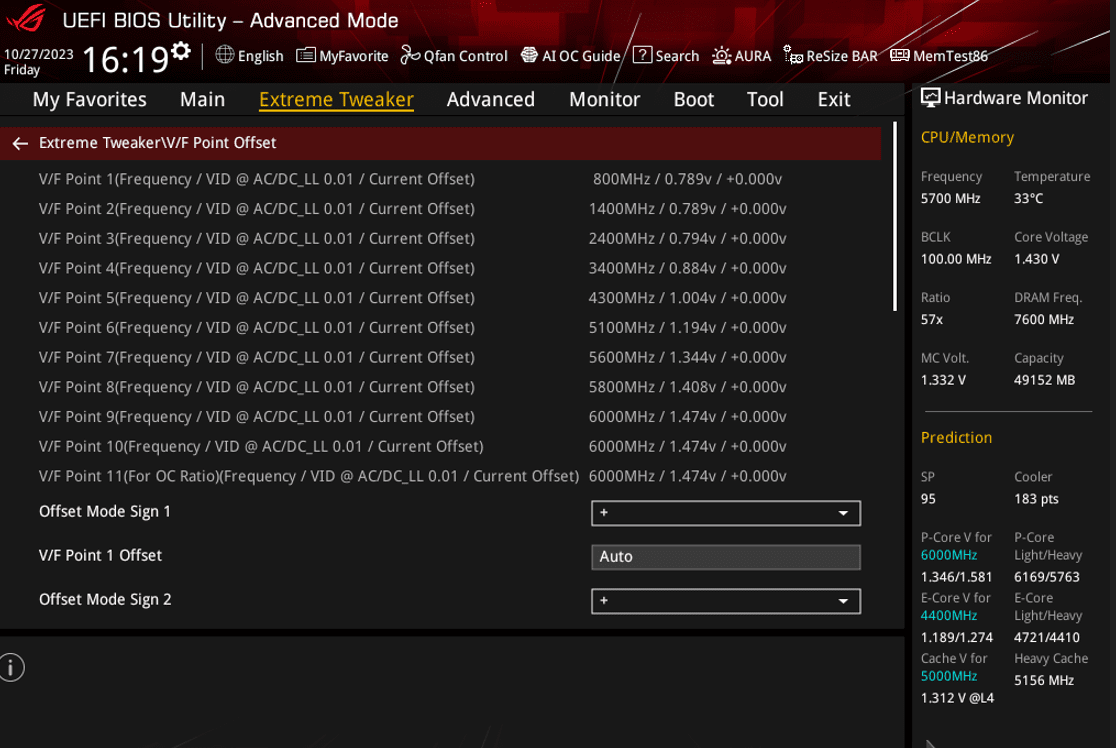Click the CPU/Memory heading
Viewport: 1116px width, 748px height.
click(x=967, y=137)
